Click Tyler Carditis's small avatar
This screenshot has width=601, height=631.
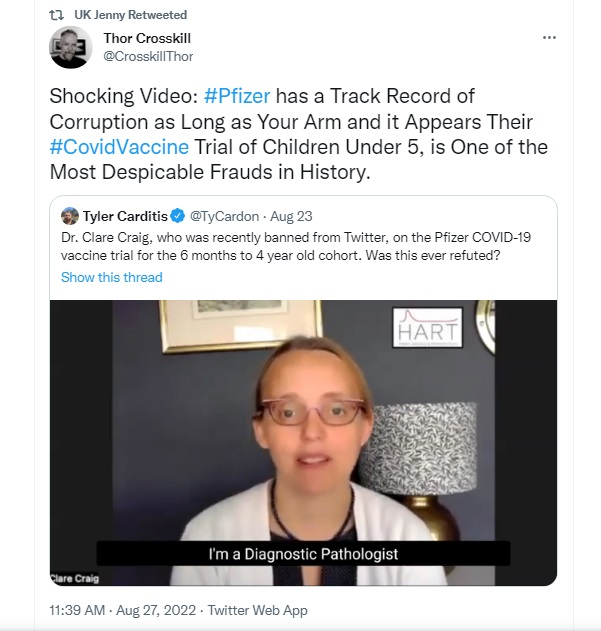click(70, 216)
